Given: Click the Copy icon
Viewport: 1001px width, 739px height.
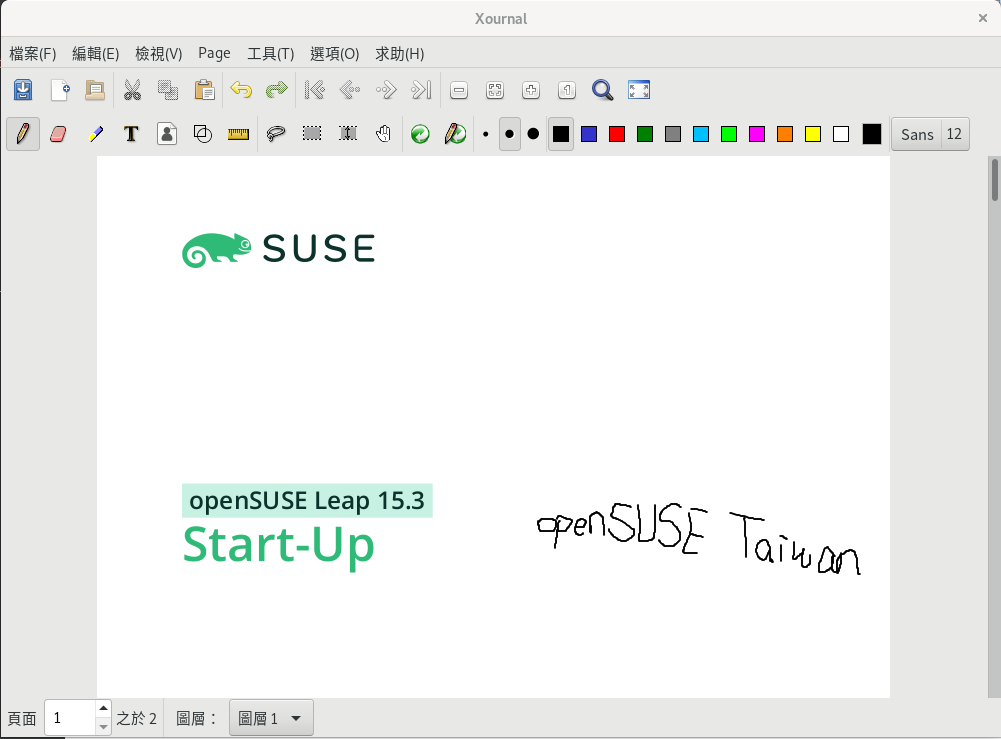Looking at the screenshot, I should pyautogui.click(x=168, y=90).
